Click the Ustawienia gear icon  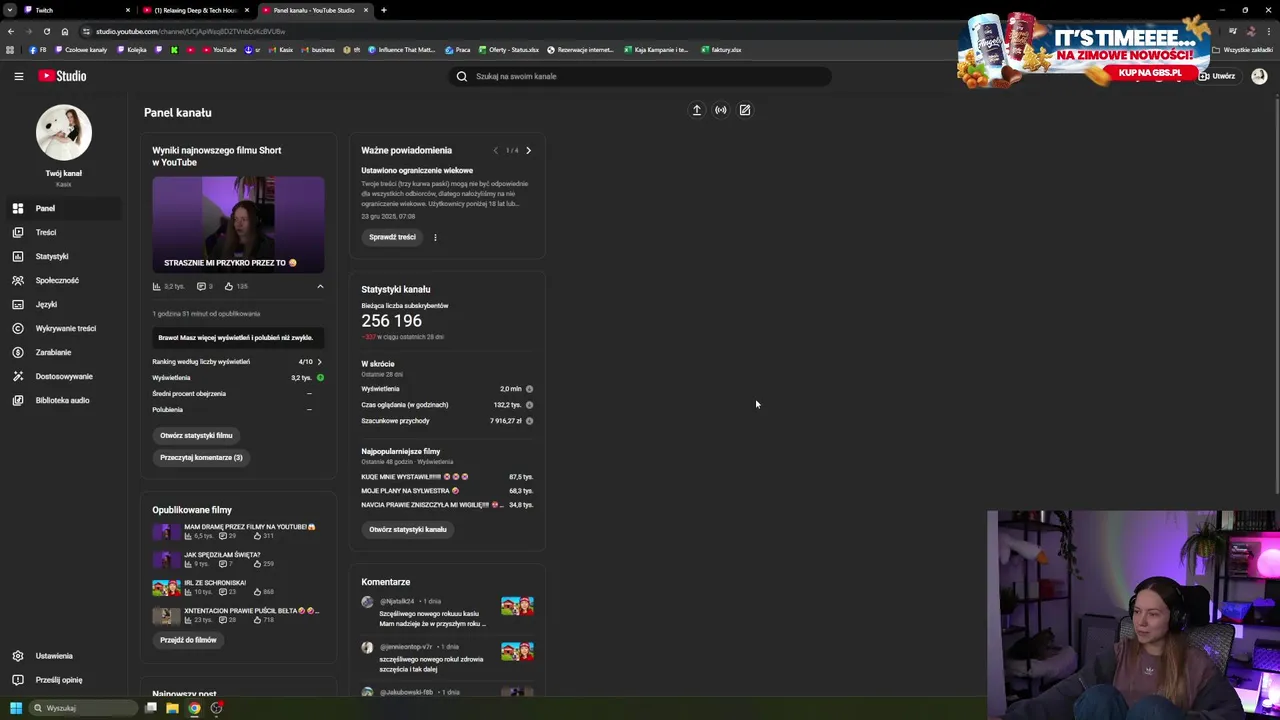(17, 656)
